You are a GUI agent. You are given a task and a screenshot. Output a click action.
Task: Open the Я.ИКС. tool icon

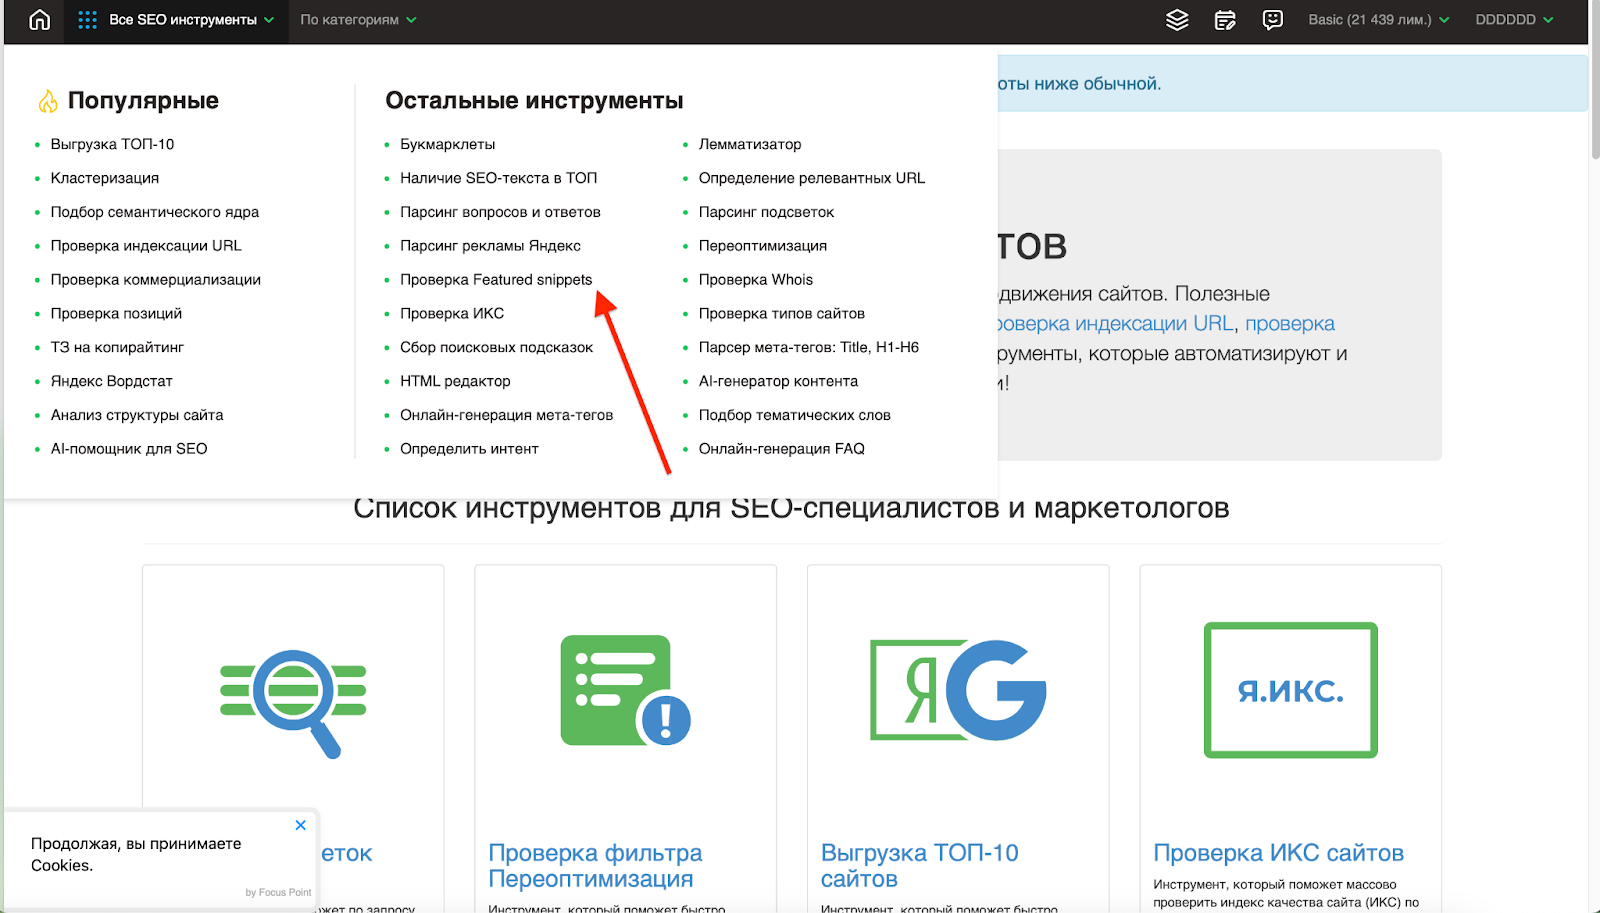[x=1290, y=690]
